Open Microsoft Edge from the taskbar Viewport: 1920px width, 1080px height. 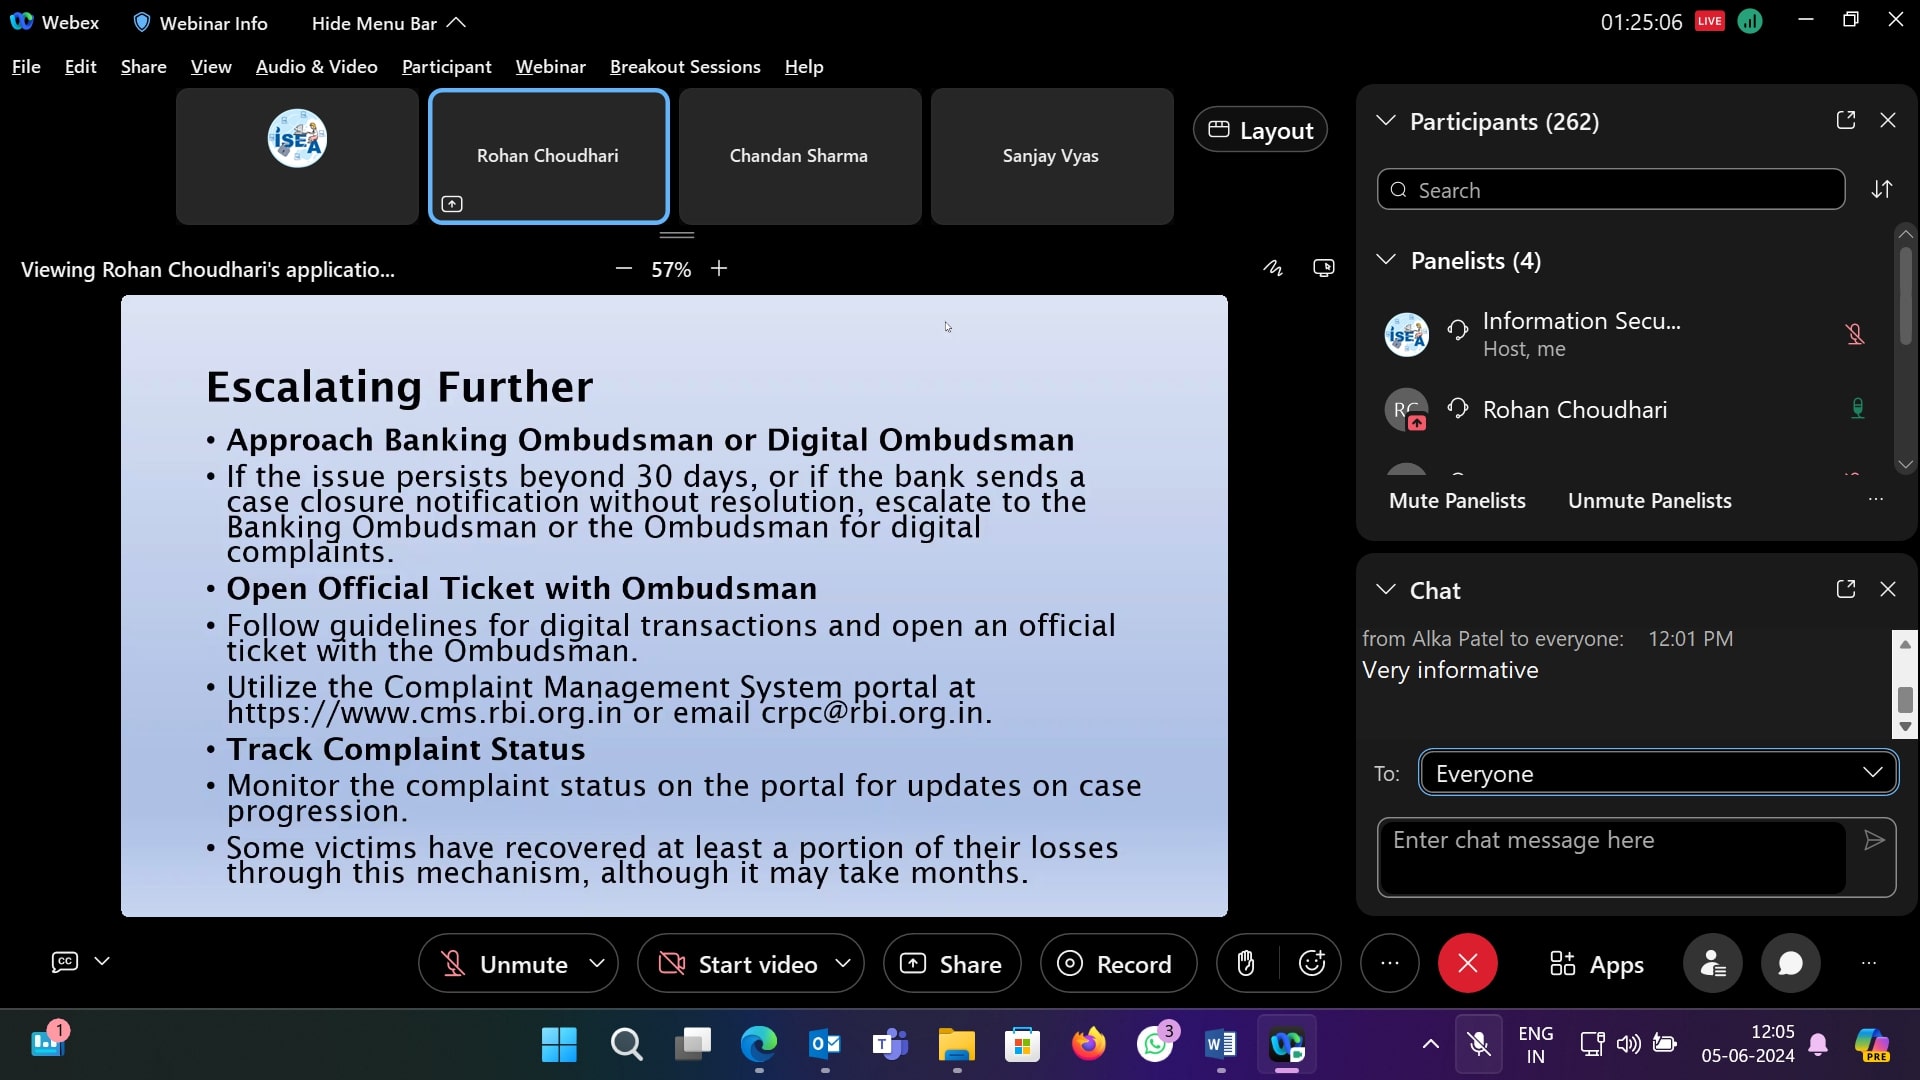(758, 1045)
